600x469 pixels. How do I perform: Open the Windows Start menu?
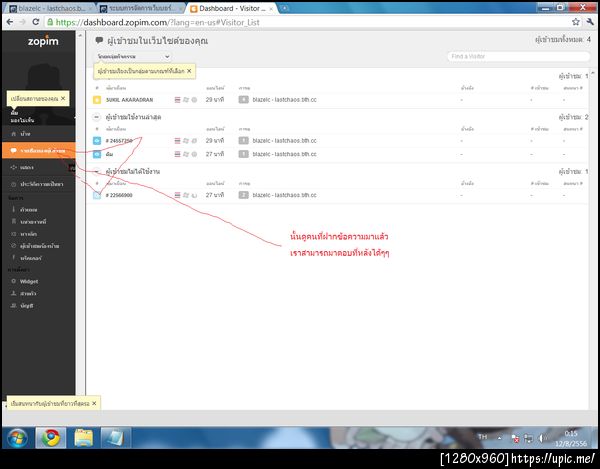[17, 438]
